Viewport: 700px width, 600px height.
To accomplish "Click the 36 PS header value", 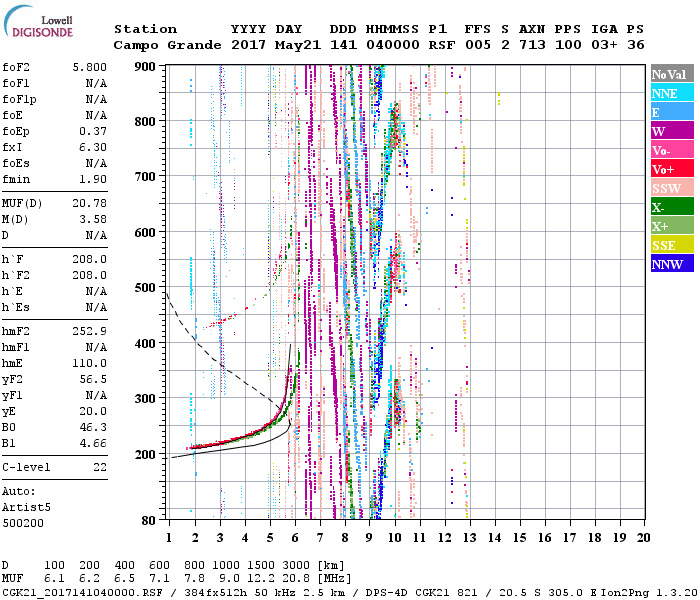I will (x=636, y=45).
